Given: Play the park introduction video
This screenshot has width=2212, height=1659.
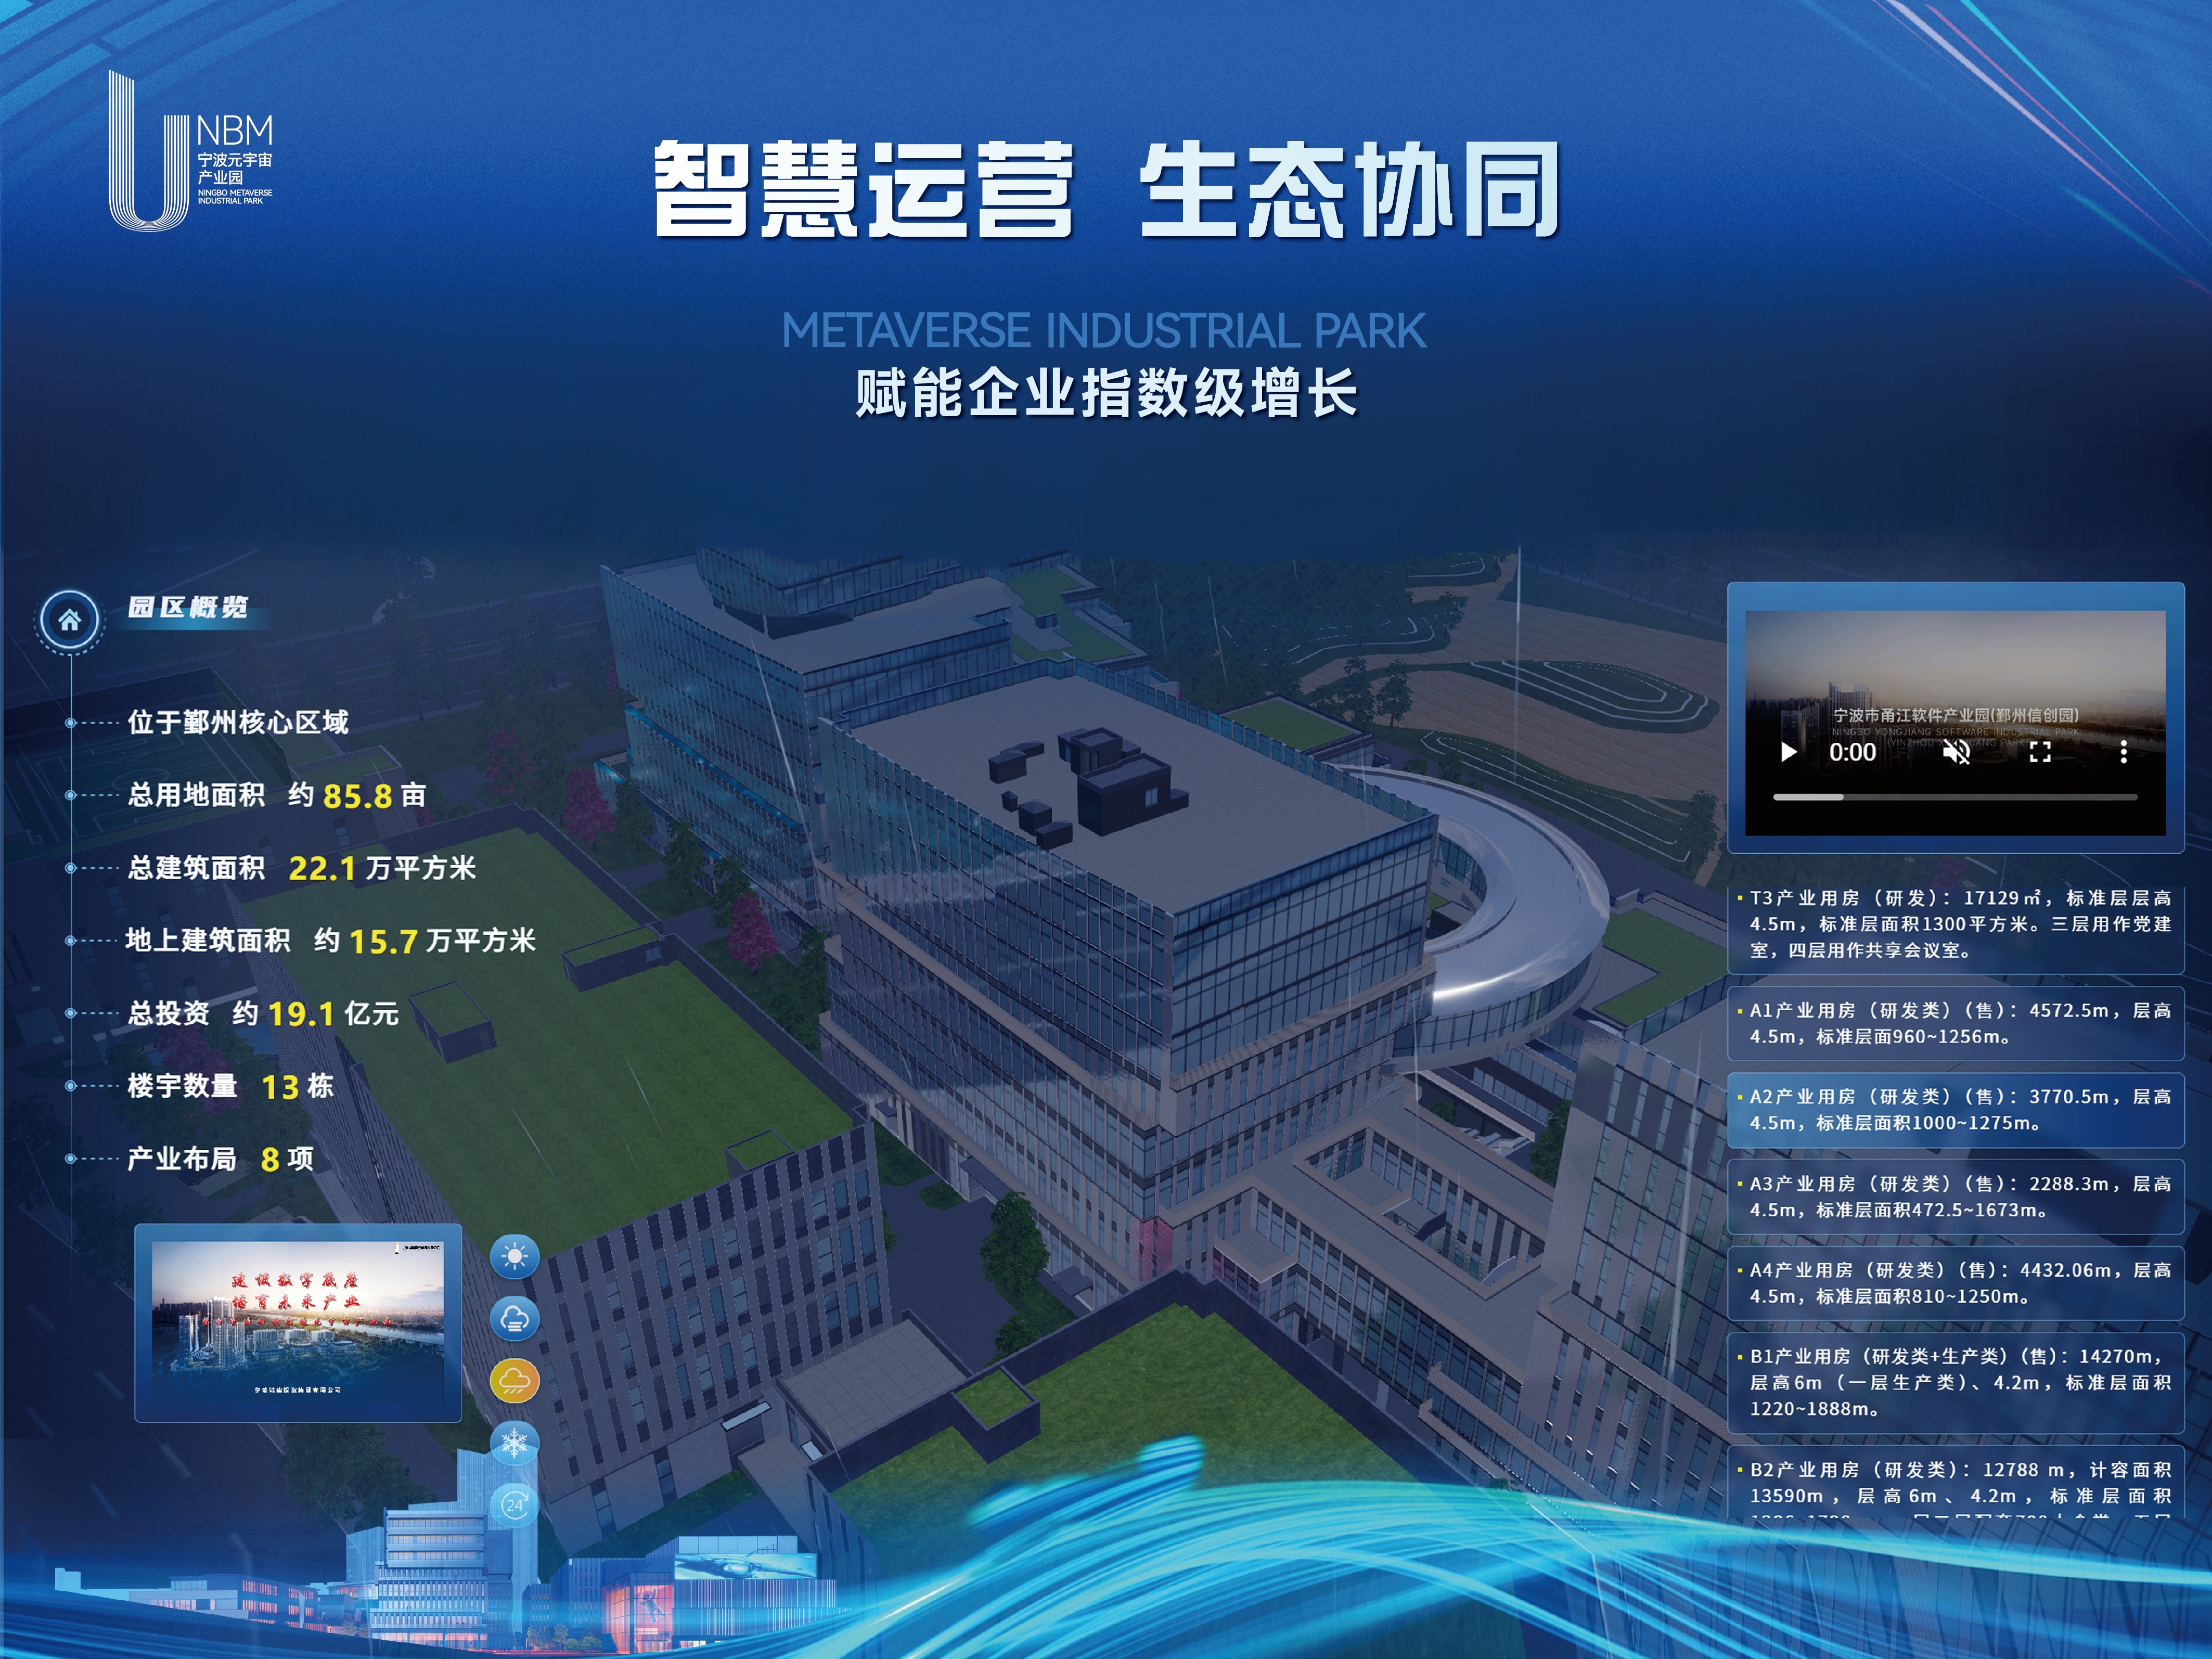Looking at the screenshot, I should (1789, 752).
